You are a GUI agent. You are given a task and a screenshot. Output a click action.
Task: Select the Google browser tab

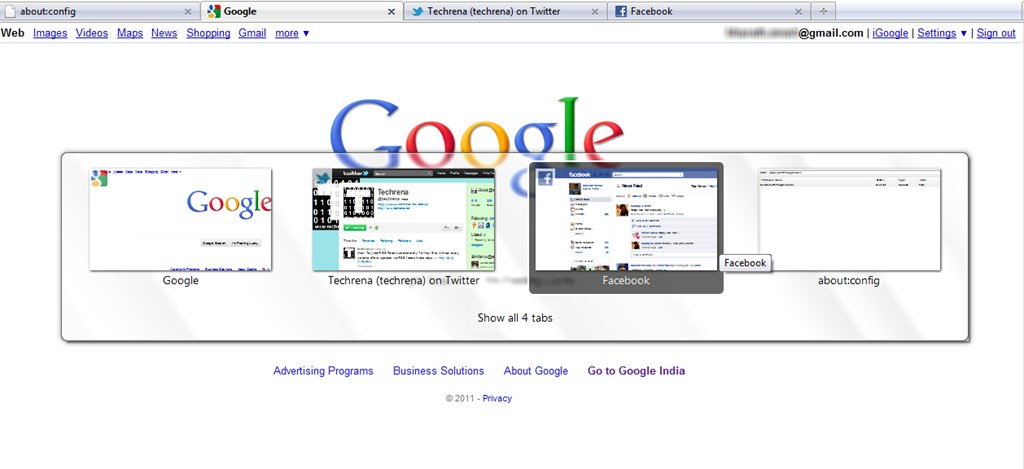[302, 11]
